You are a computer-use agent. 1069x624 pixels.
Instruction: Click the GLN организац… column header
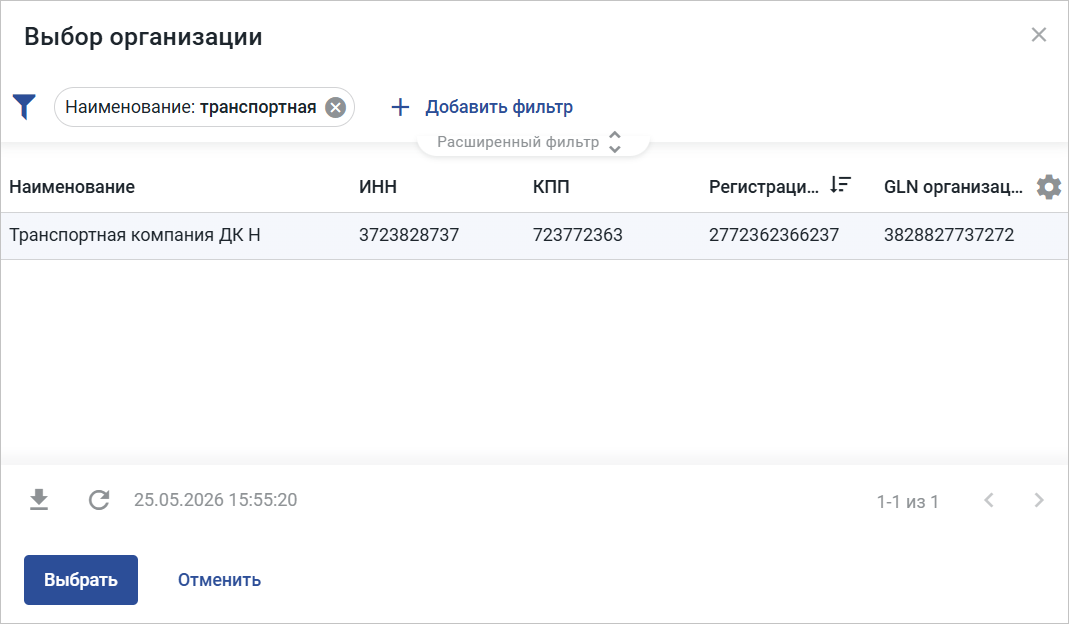[x=953, y=187]
